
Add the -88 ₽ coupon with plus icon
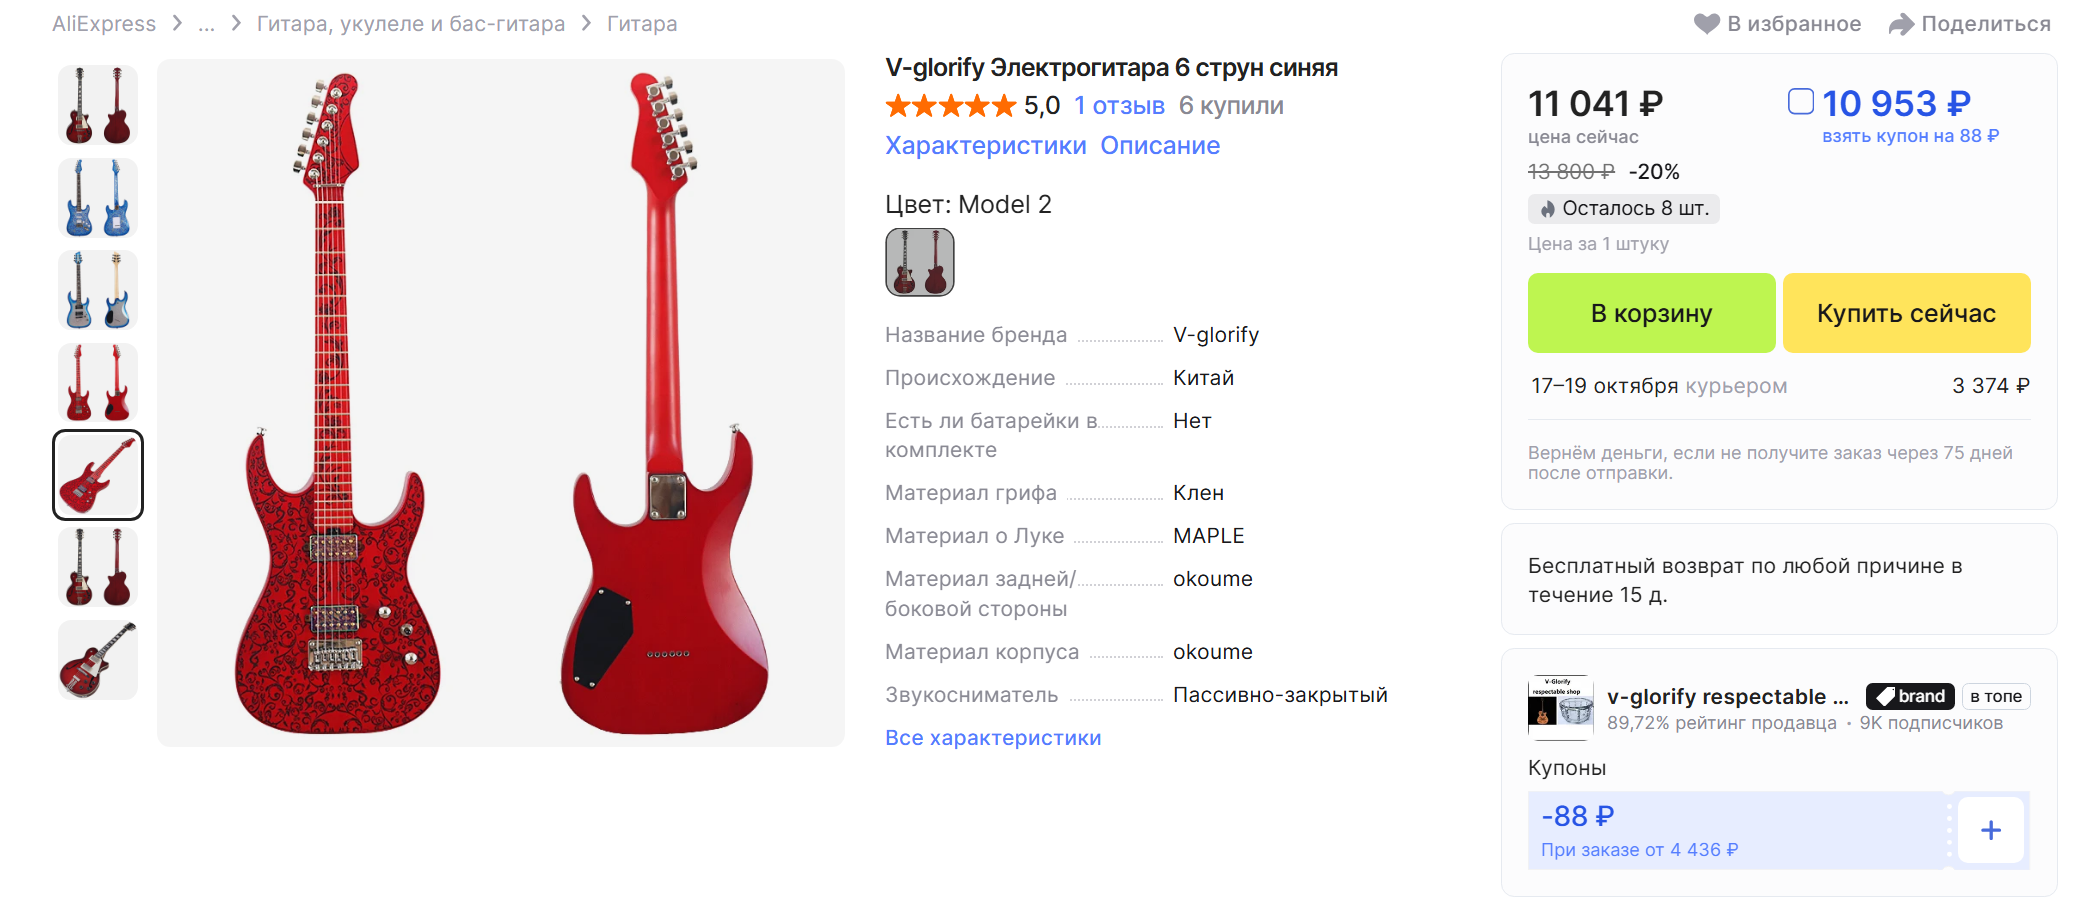[1991, 830]
